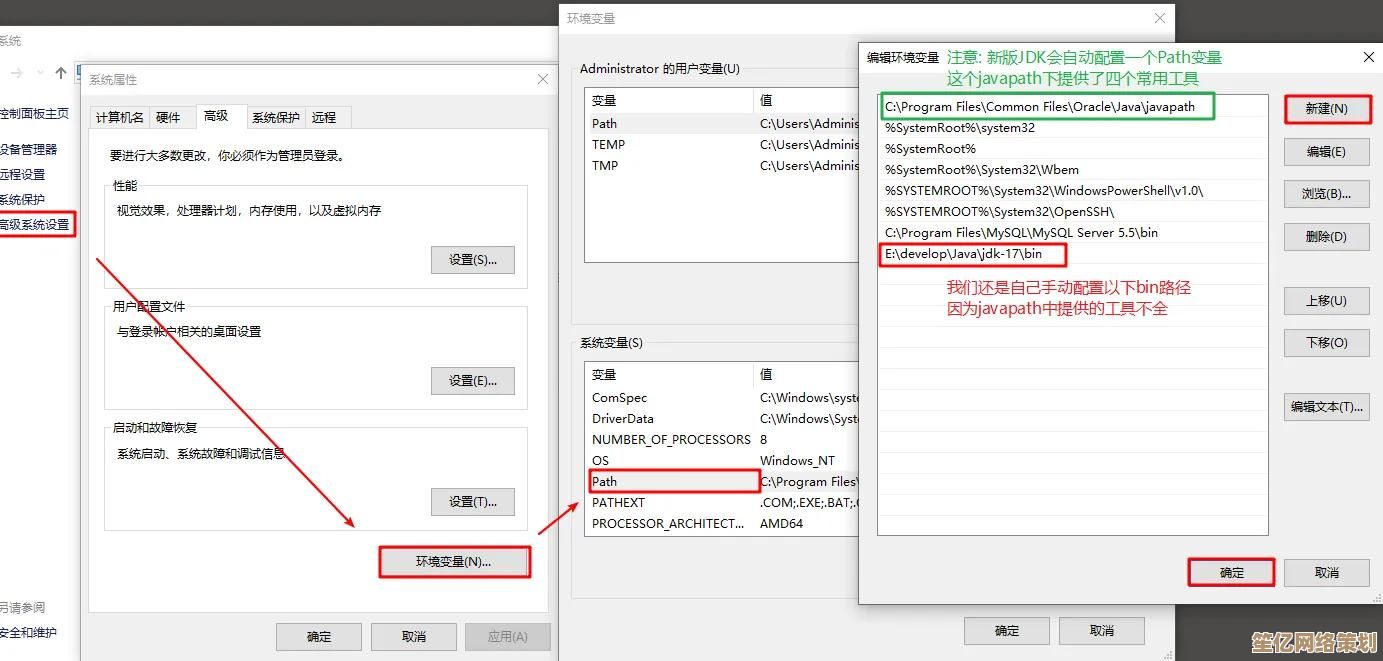Click 删除(D) to remove the entry

pos(1326,237)
